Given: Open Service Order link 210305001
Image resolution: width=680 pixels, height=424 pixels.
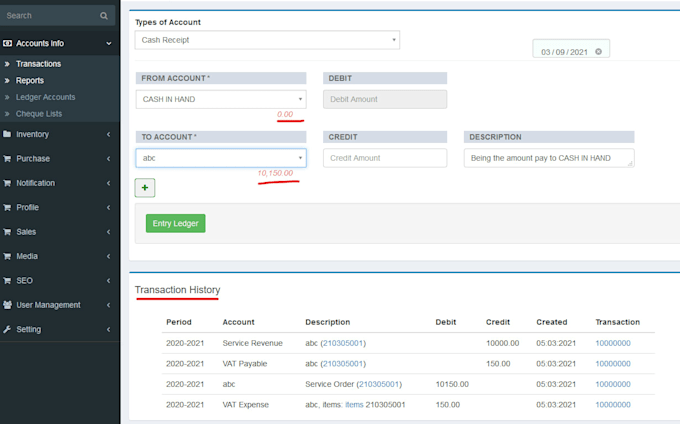Looking at the screenshot, I should pos(379,384).
